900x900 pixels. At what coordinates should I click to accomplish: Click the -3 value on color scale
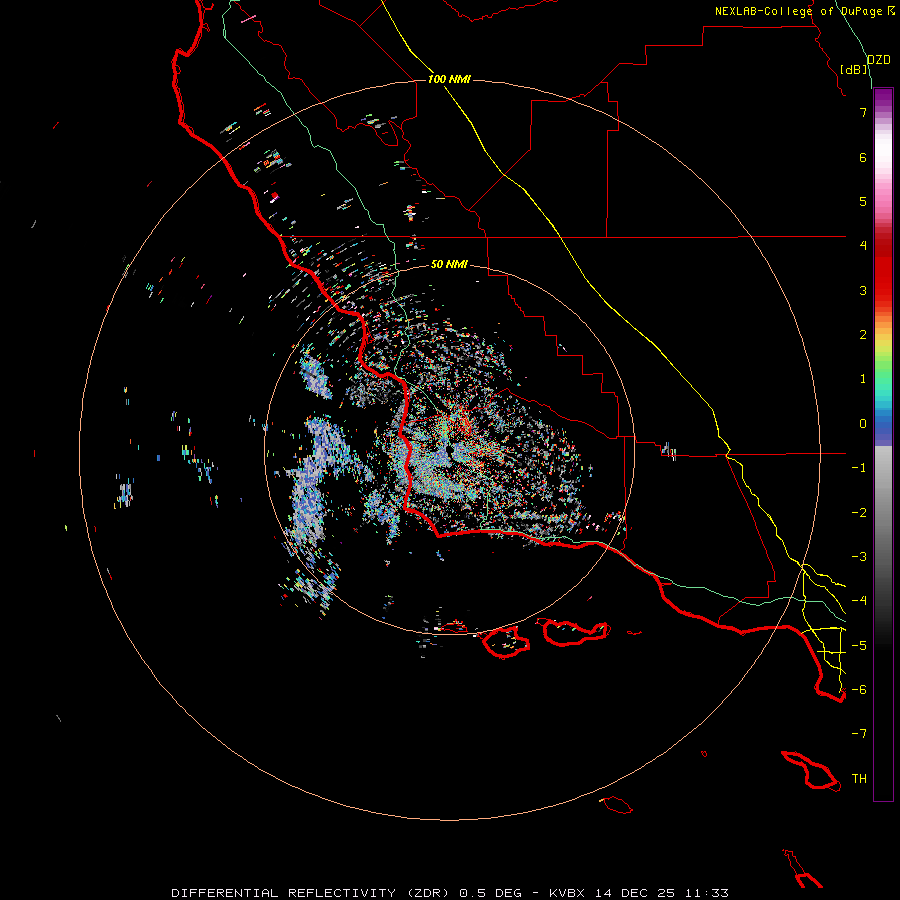click(x=859, y=557)
